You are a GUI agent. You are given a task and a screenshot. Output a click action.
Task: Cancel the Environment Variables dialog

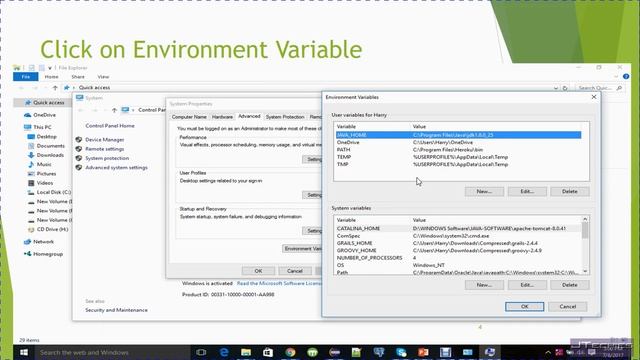point(567,307)
